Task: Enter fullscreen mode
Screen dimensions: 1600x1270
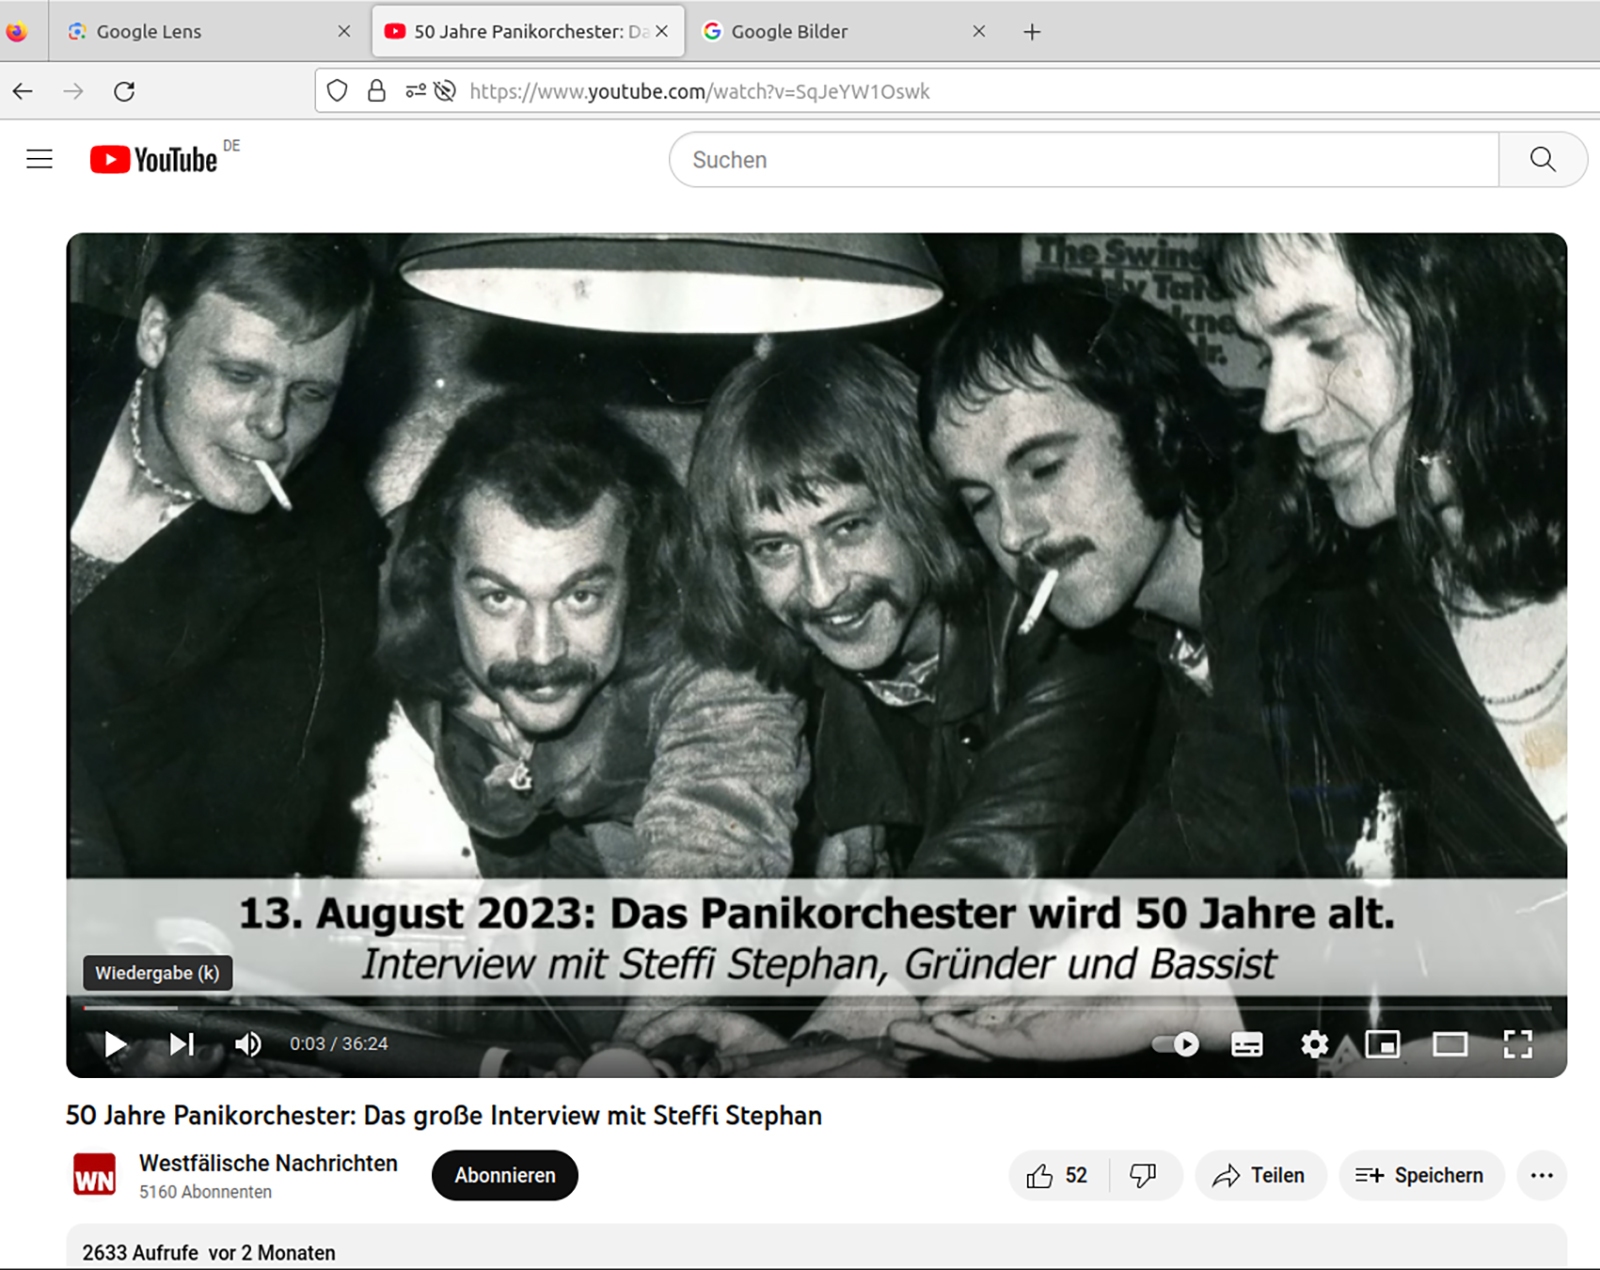Action: click(1517, 1044)
